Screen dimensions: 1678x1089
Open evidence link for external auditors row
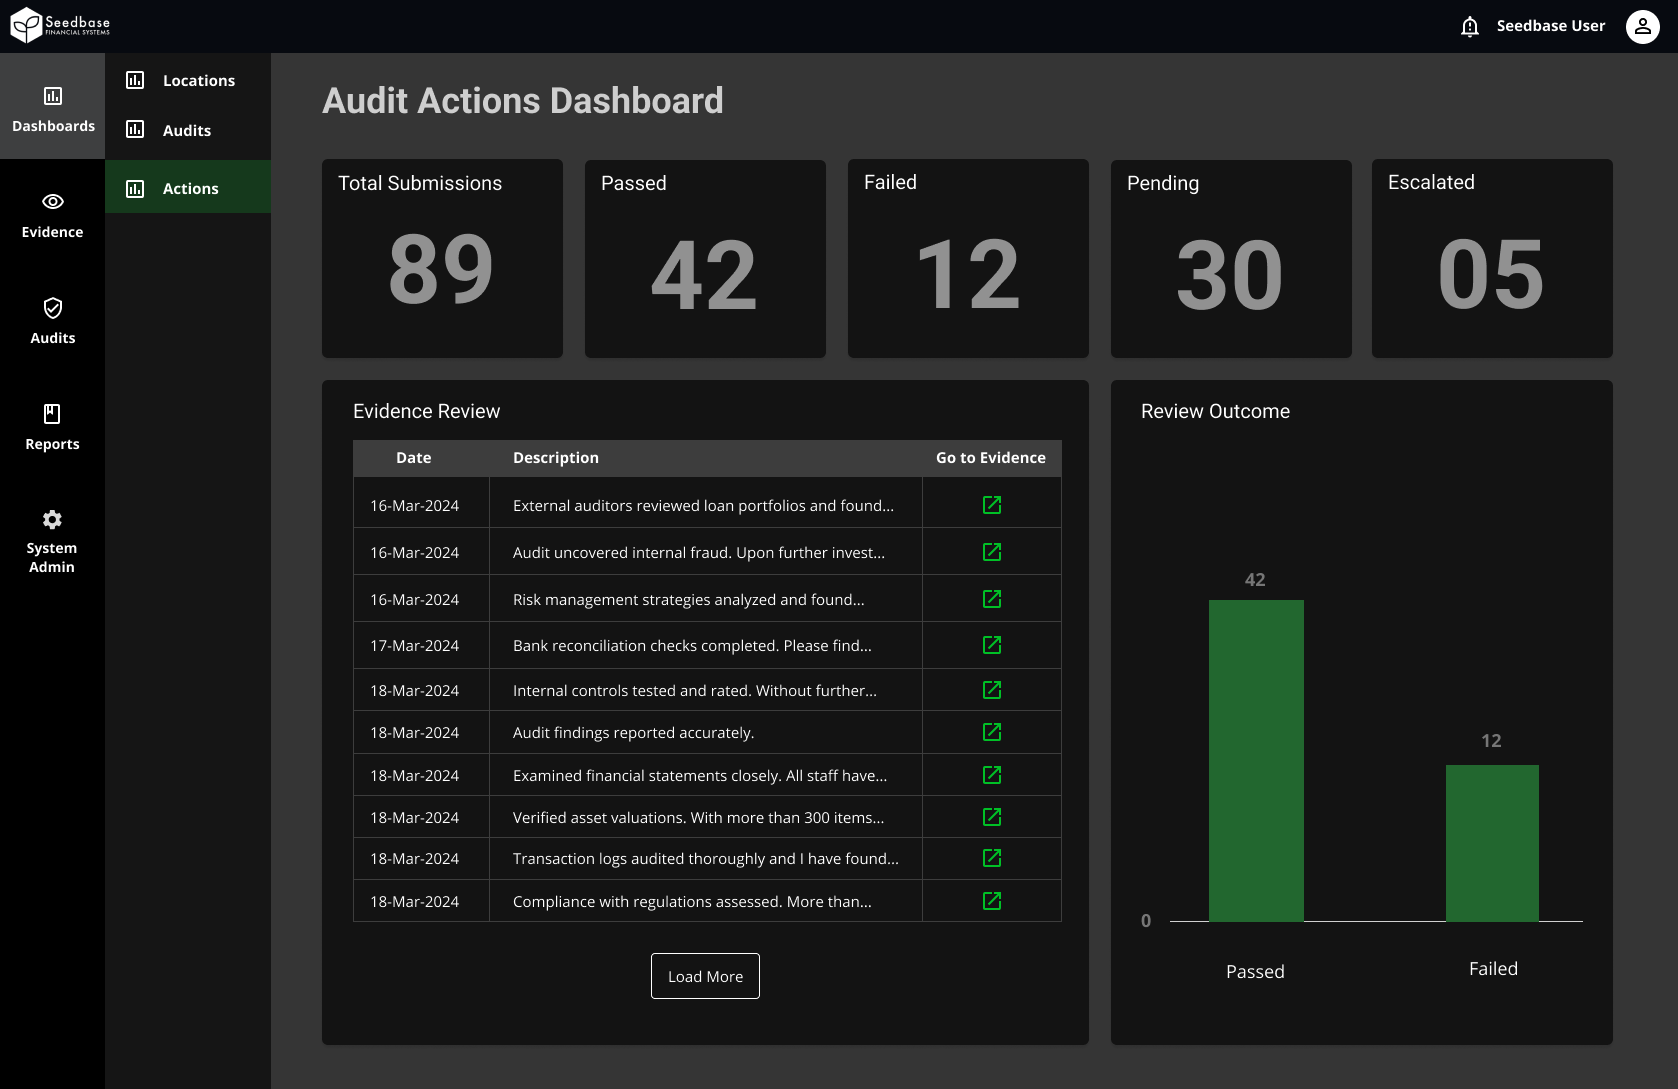[x=991, y=505]
